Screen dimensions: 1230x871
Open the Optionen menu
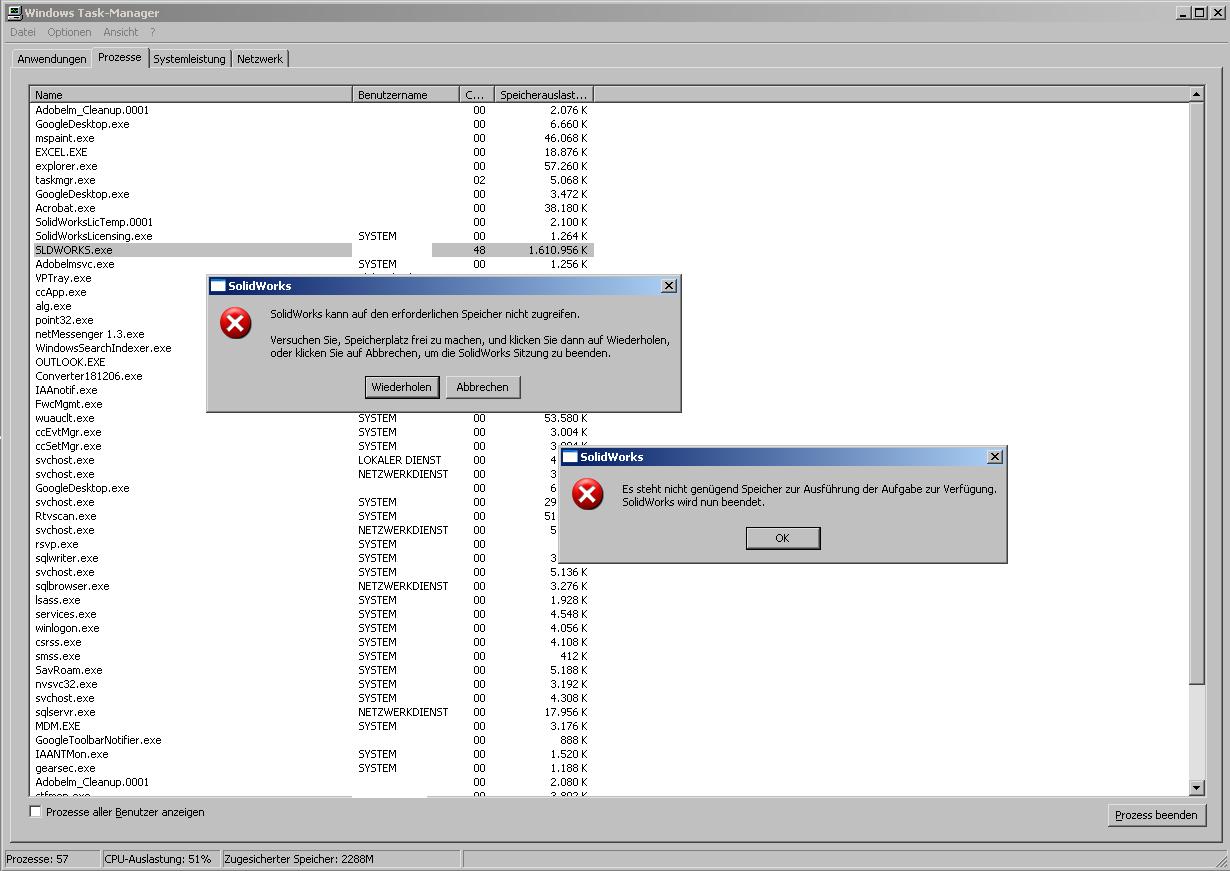click(69, 32)
